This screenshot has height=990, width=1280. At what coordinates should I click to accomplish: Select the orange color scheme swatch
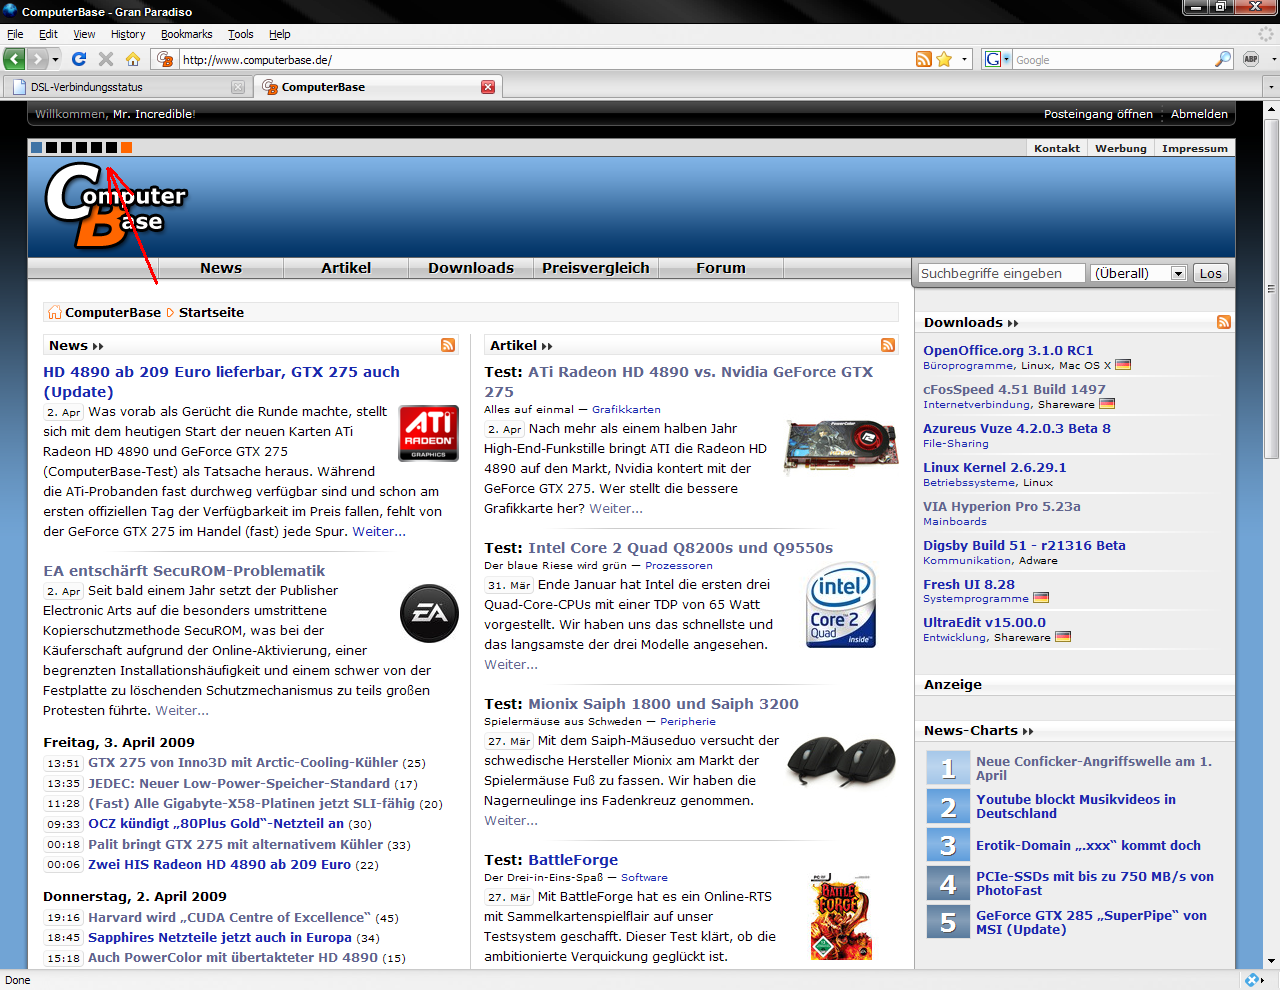point(127,148)
